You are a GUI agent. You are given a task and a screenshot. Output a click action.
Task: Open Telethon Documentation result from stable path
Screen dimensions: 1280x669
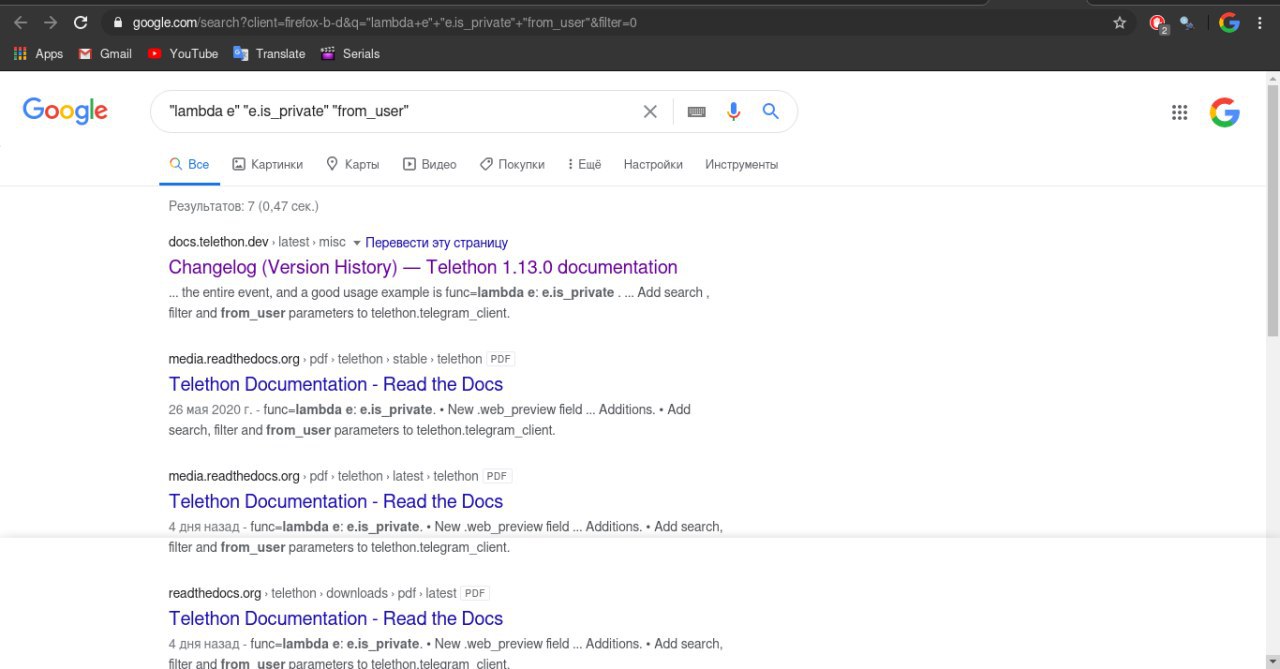pos(336,384)
